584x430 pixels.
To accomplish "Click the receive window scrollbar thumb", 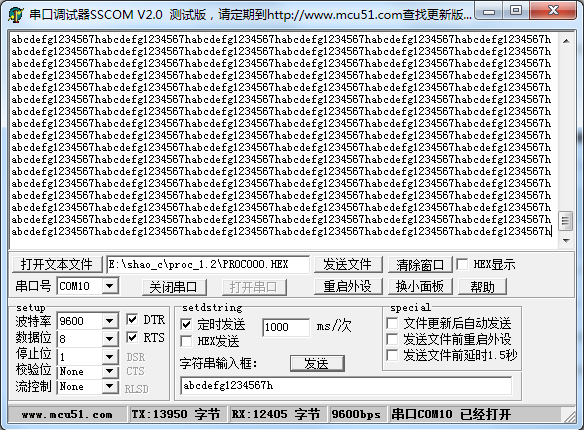I will tap(566, 221).
